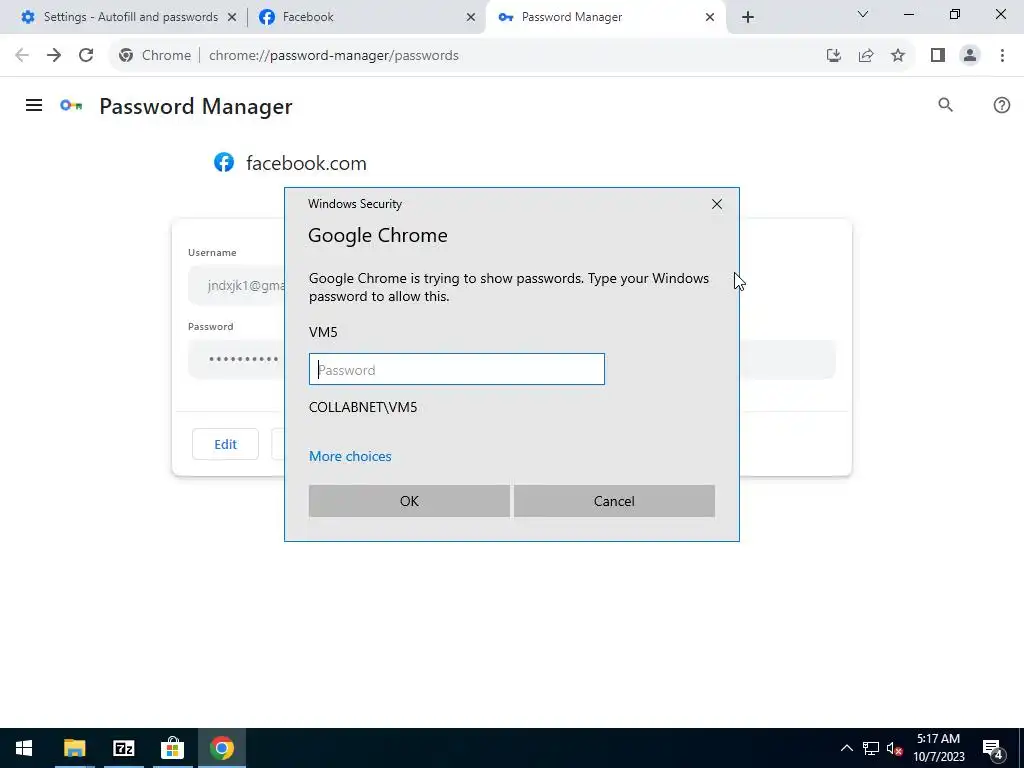Screen dimensions: 1024x768
Task: Click the More choices link
Action: coord(350,456)
